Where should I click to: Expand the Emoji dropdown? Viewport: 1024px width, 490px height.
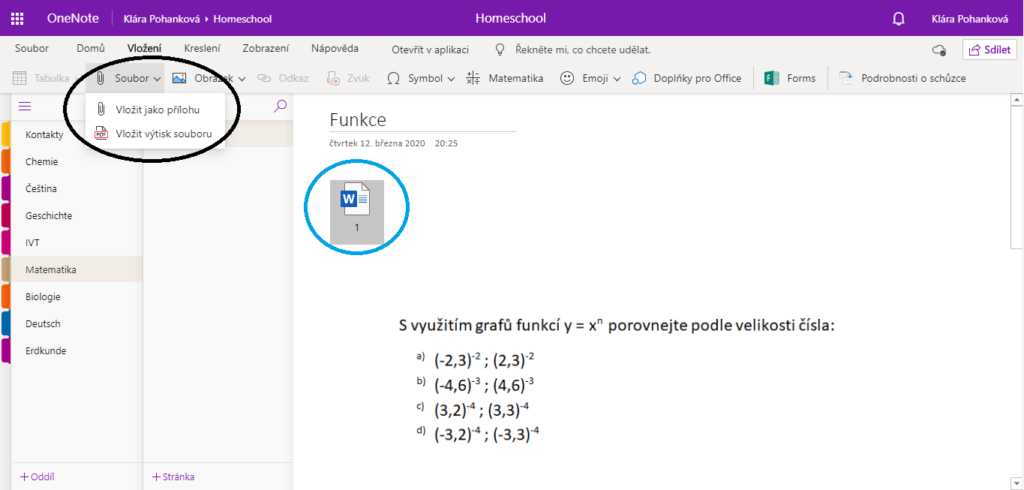click(590, 78)
